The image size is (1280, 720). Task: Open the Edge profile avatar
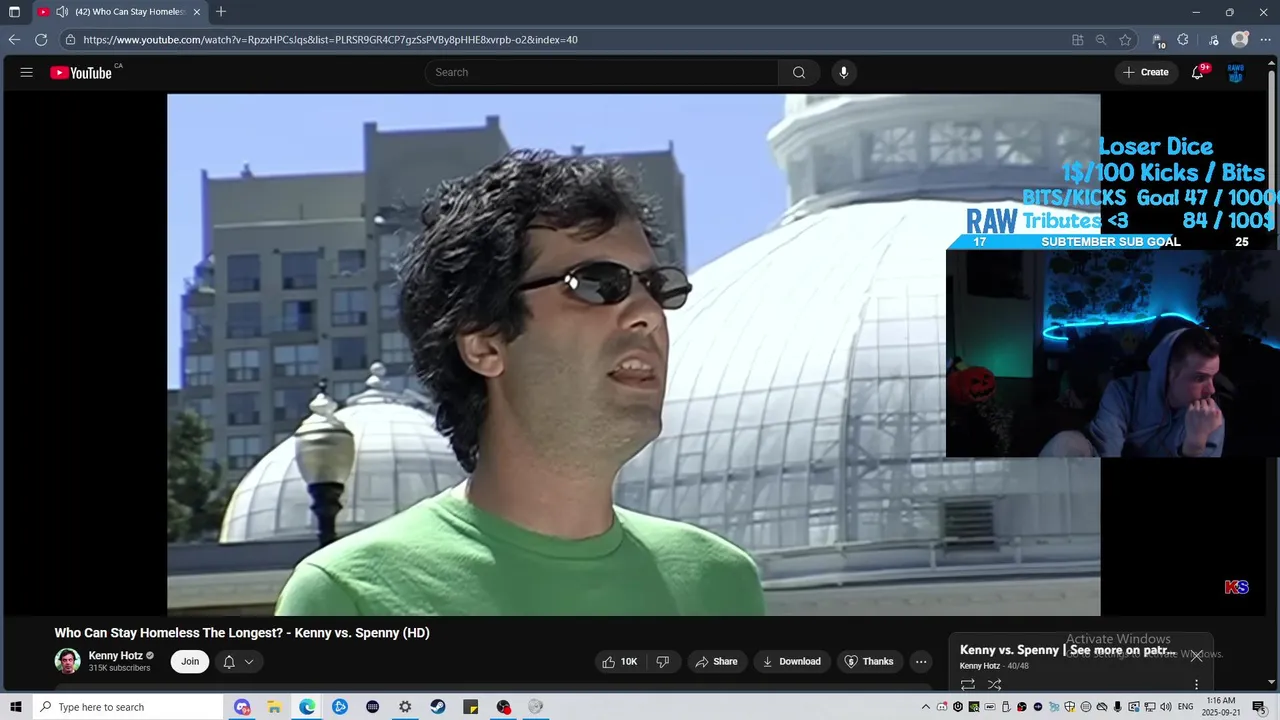pos(1240,40)
